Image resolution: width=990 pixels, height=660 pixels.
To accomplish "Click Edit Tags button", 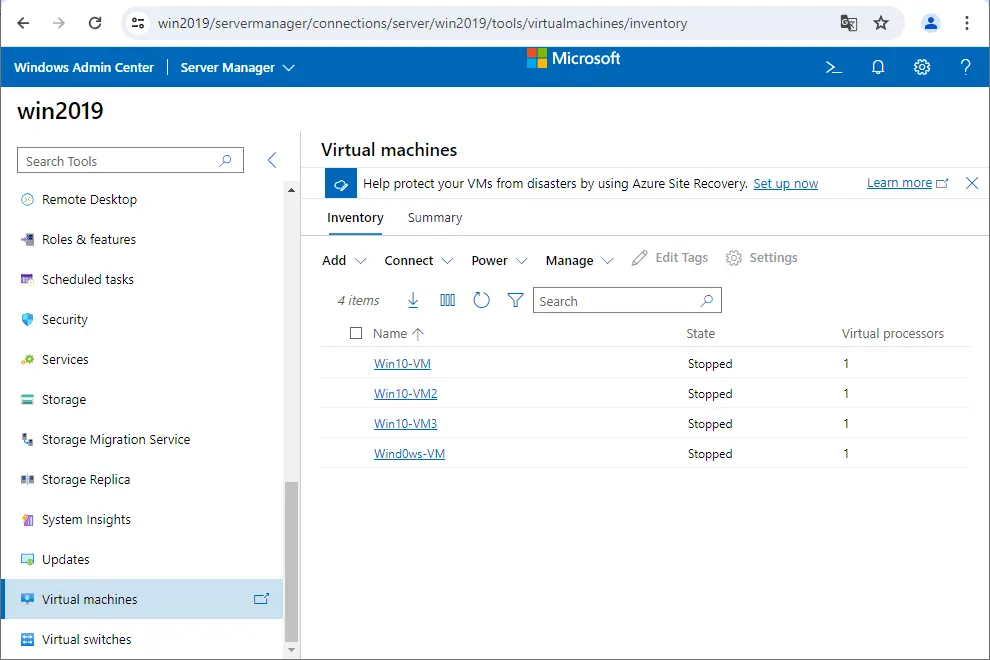I will (x=670, y=258).
